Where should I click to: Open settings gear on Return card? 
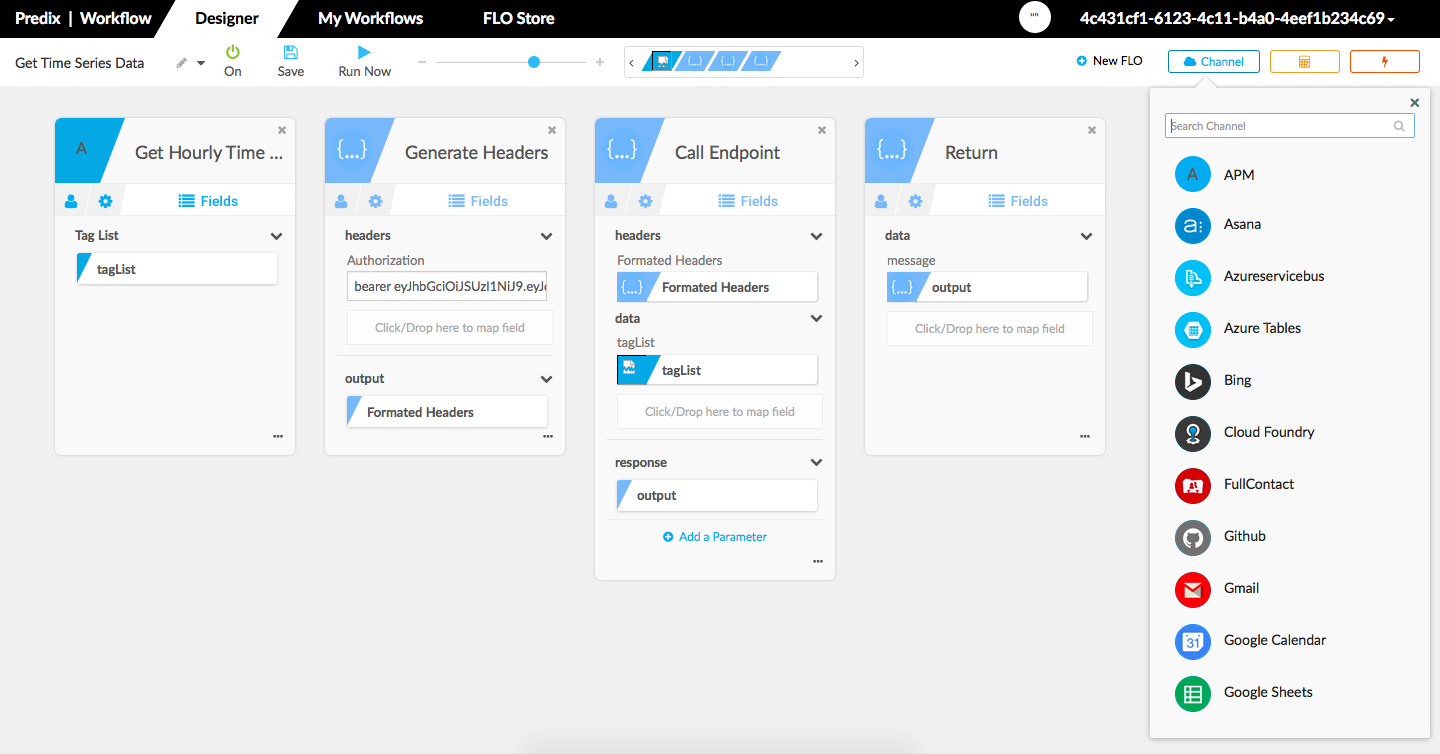[916, 201]
